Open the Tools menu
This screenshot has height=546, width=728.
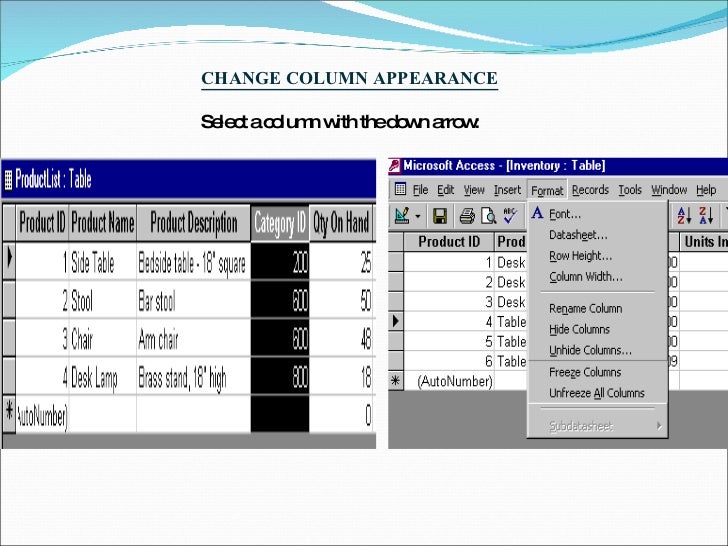click(630, 190)
